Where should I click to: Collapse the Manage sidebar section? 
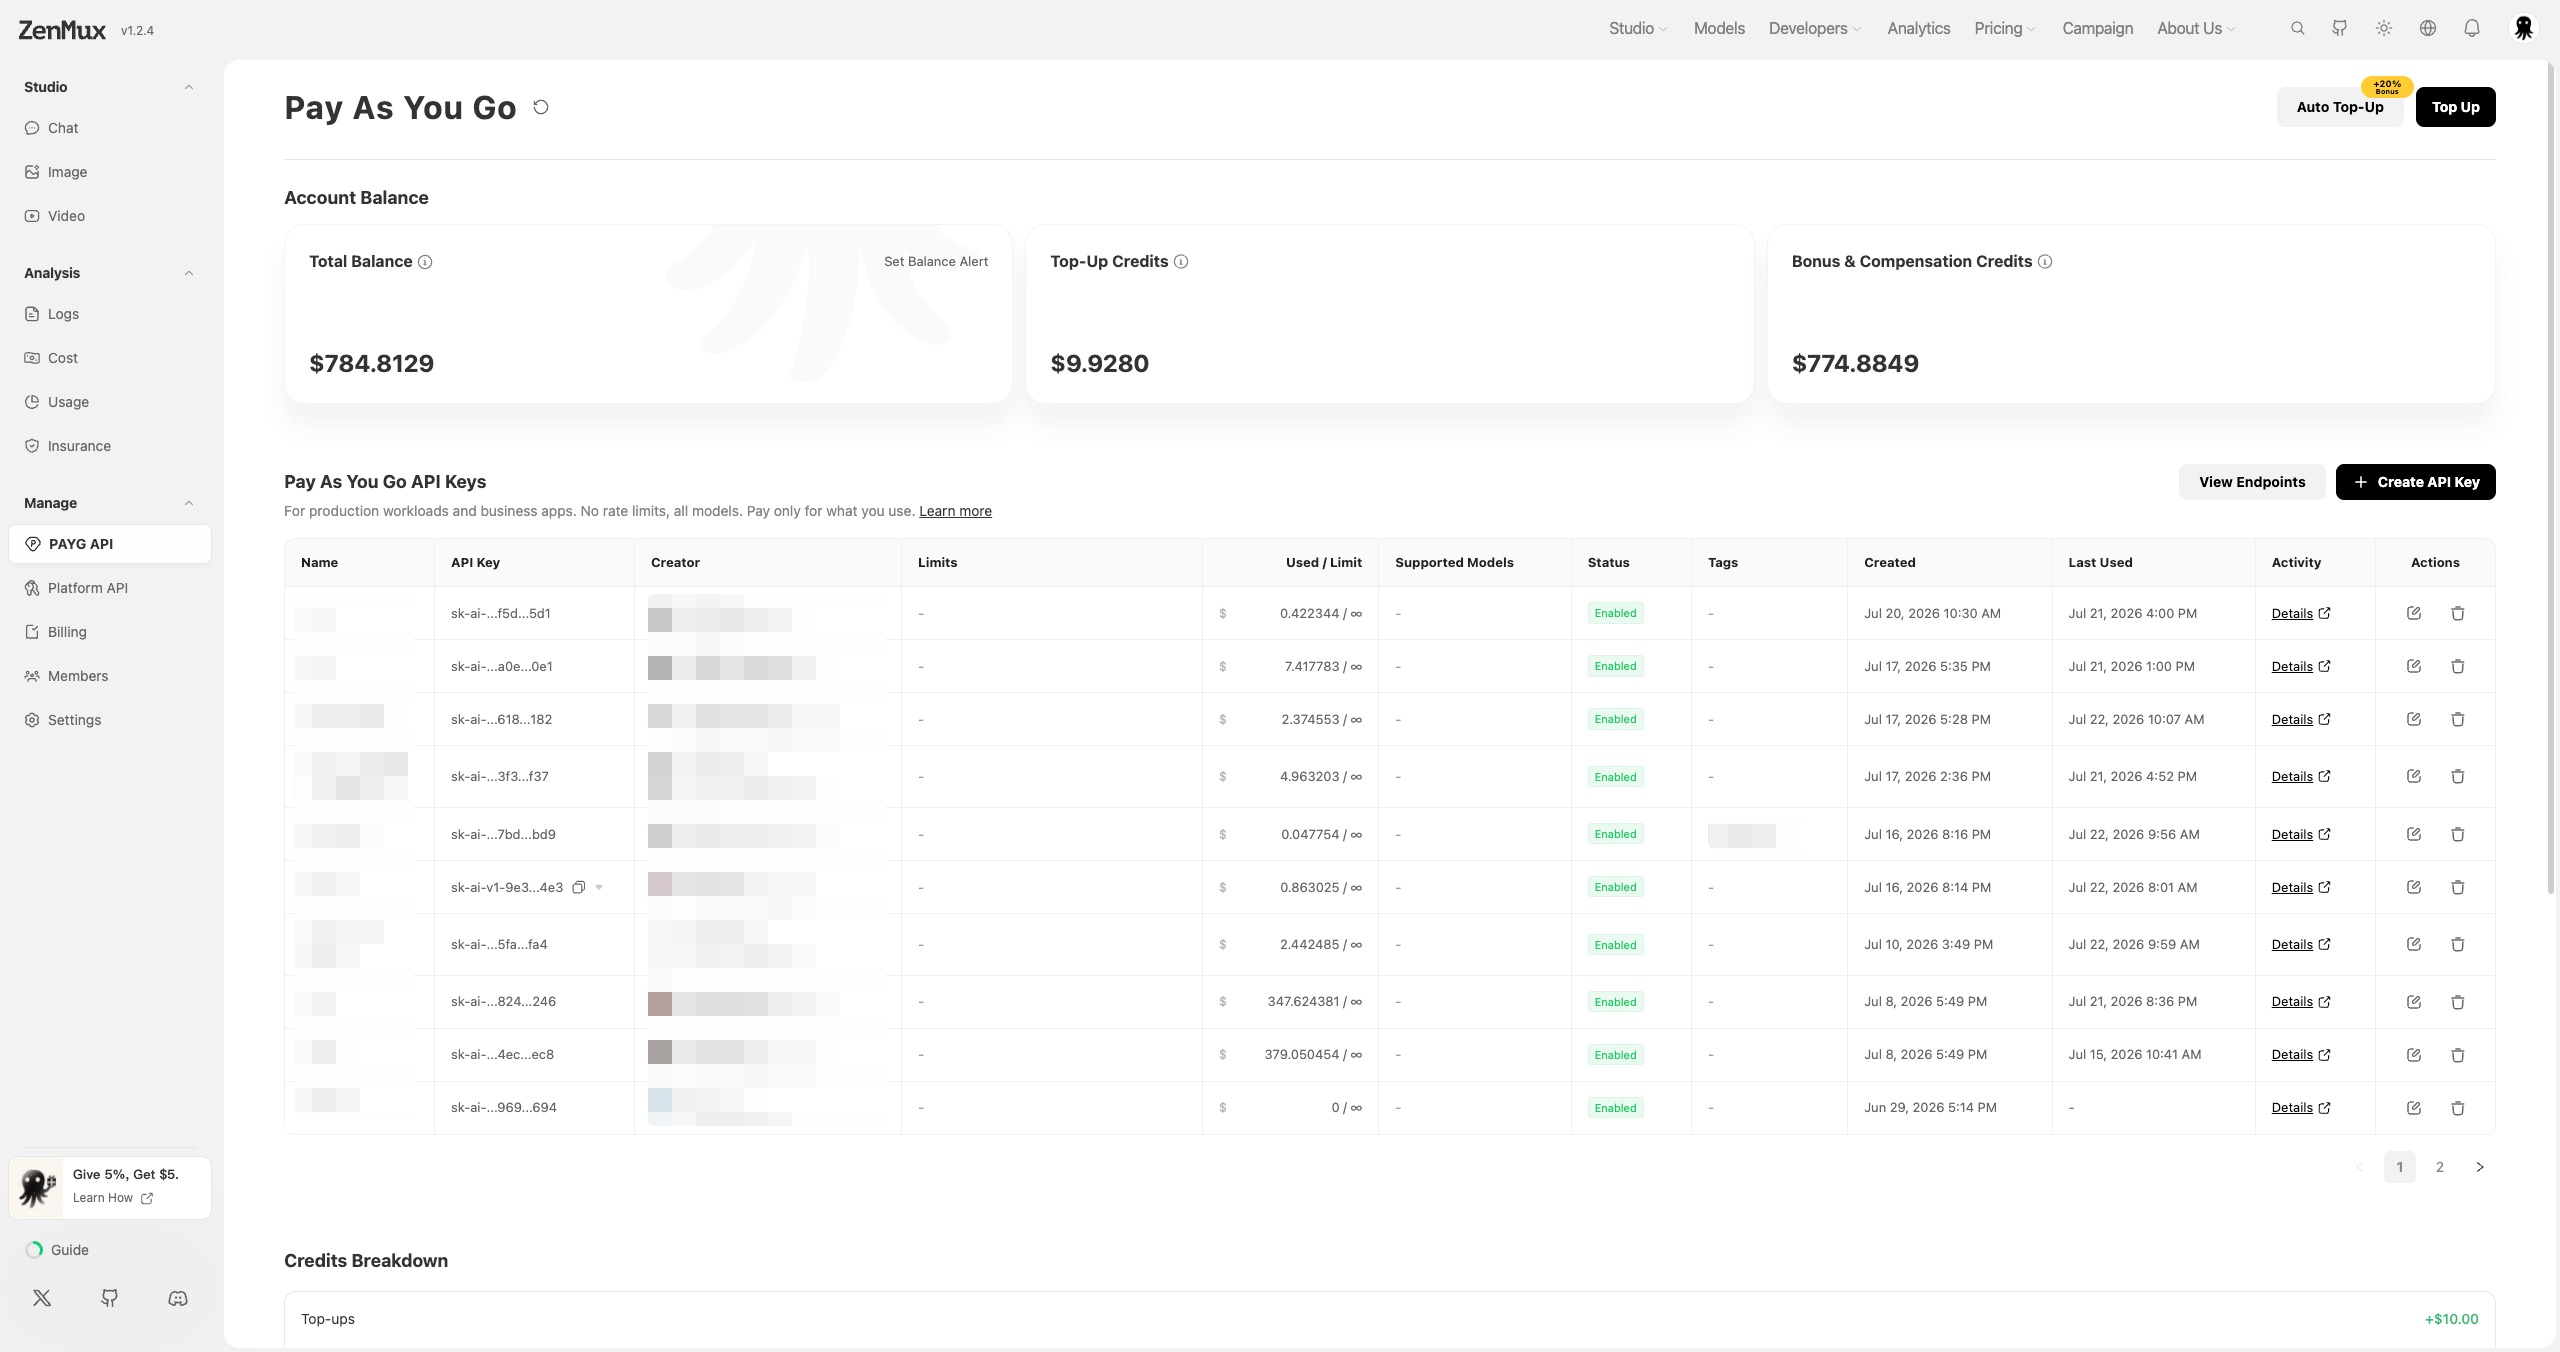click(x=189, y=503)
